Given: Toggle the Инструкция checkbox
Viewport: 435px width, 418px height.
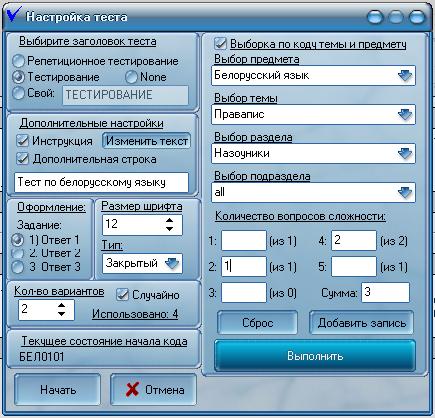Looking at the screenshot, I should (22, 140).
